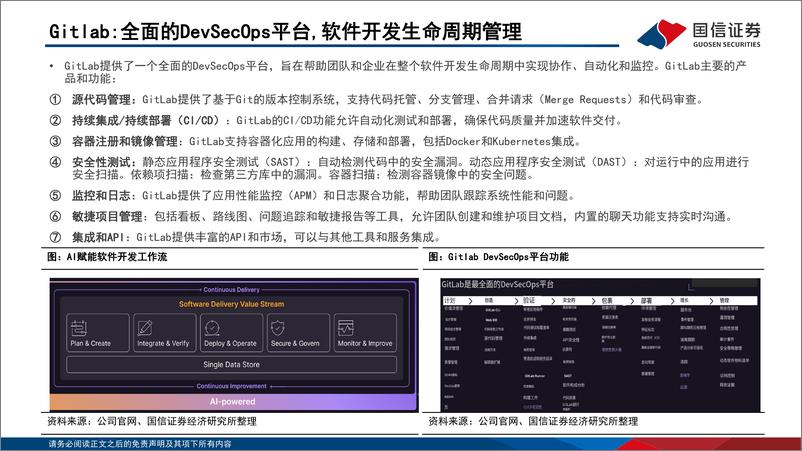
Task: Choose the Secure & Govern shield icon
Action: [278, 328]
